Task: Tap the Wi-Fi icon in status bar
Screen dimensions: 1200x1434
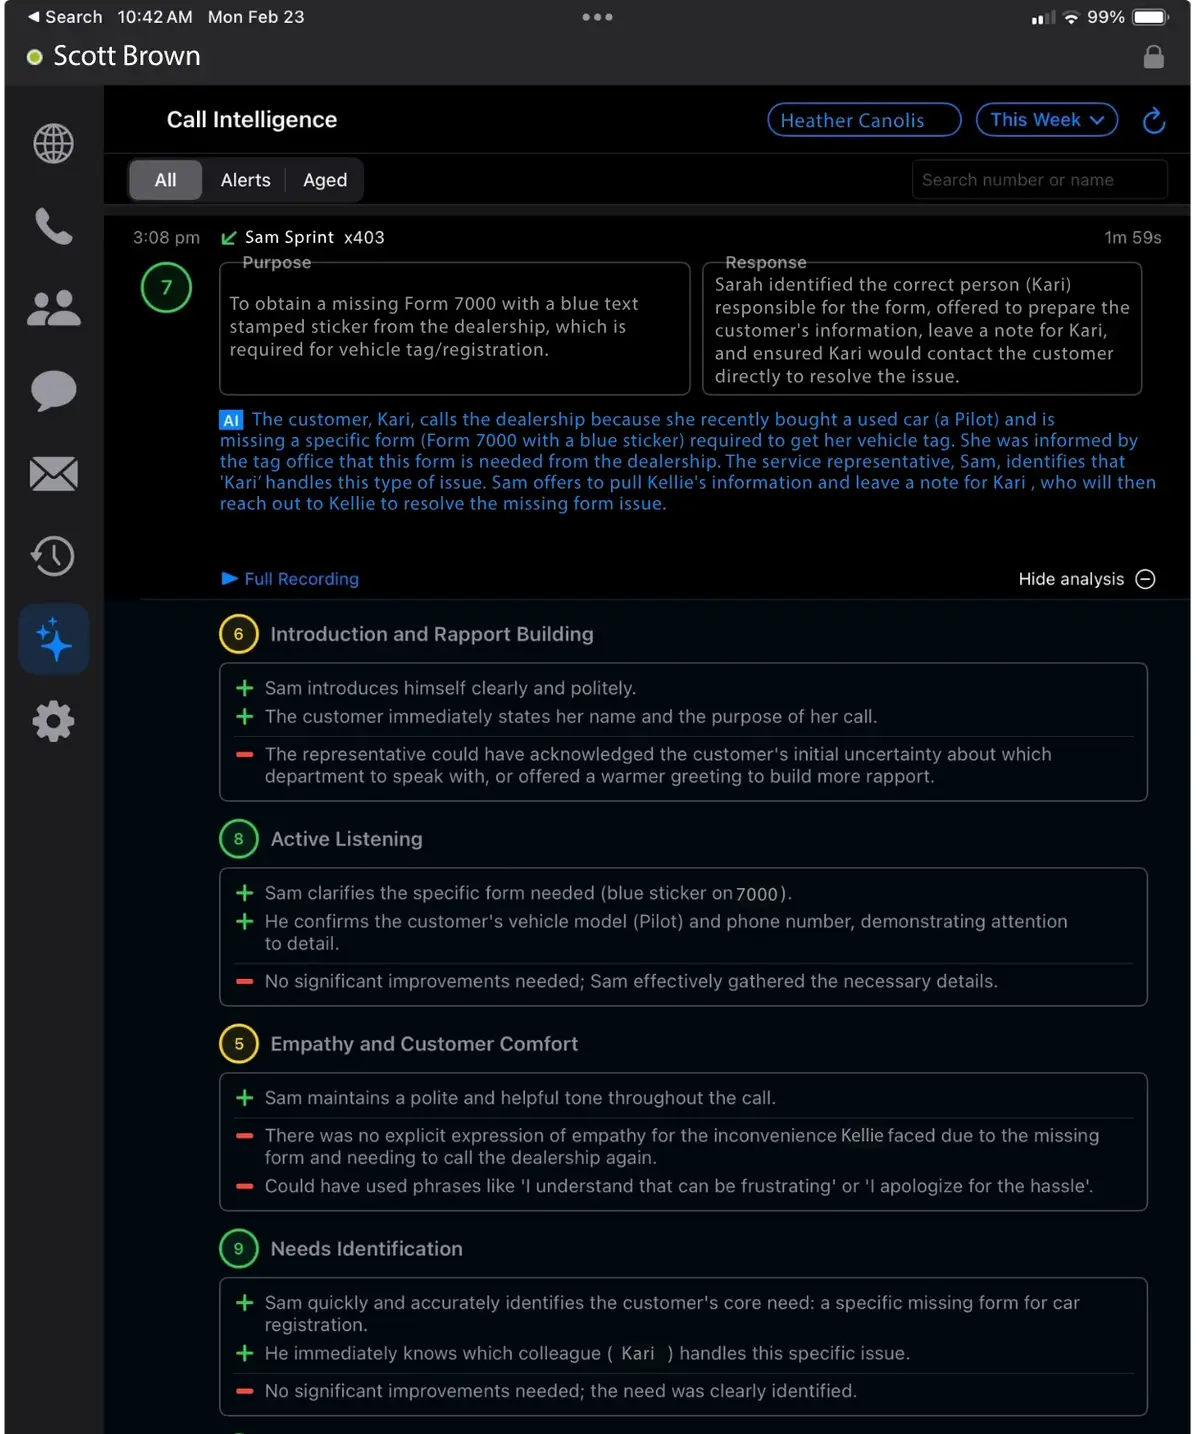Action: (1071, 17)
